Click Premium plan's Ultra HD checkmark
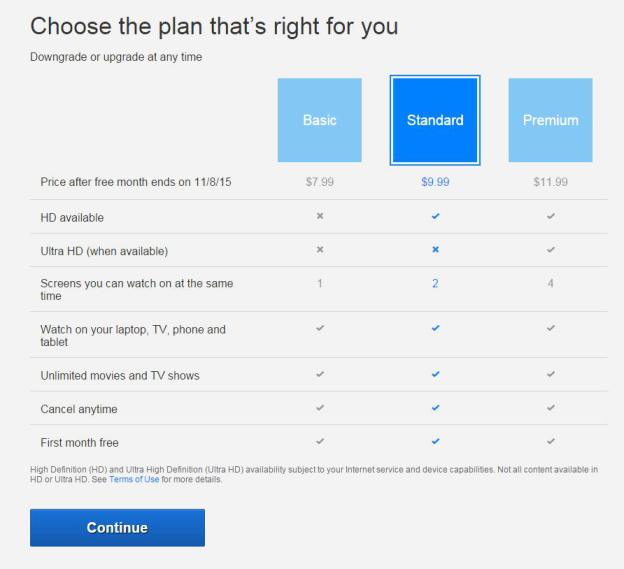Viewport: 624px width, 569px height. tap(550, 250)
